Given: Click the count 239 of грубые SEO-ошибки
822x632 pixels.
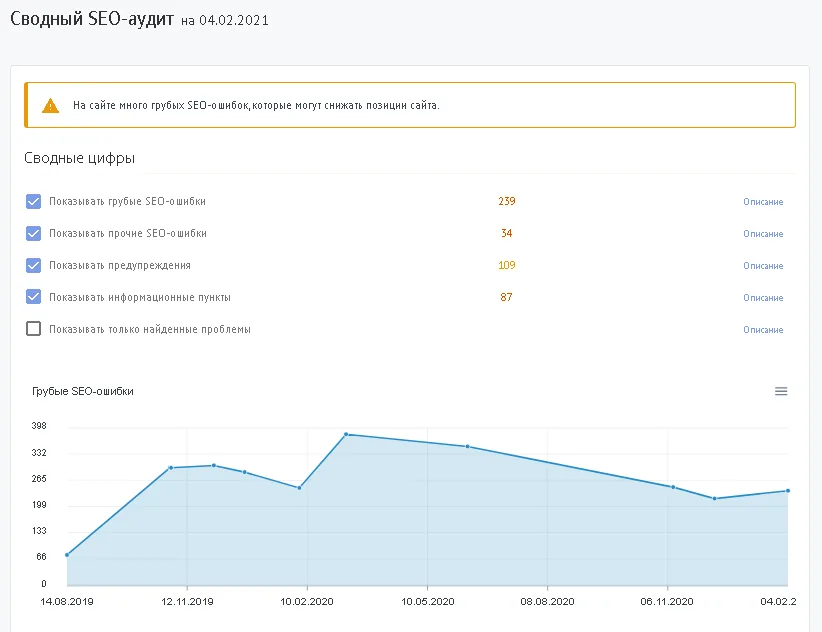Looking at the screenshot, I should click(x=506, y=201).
